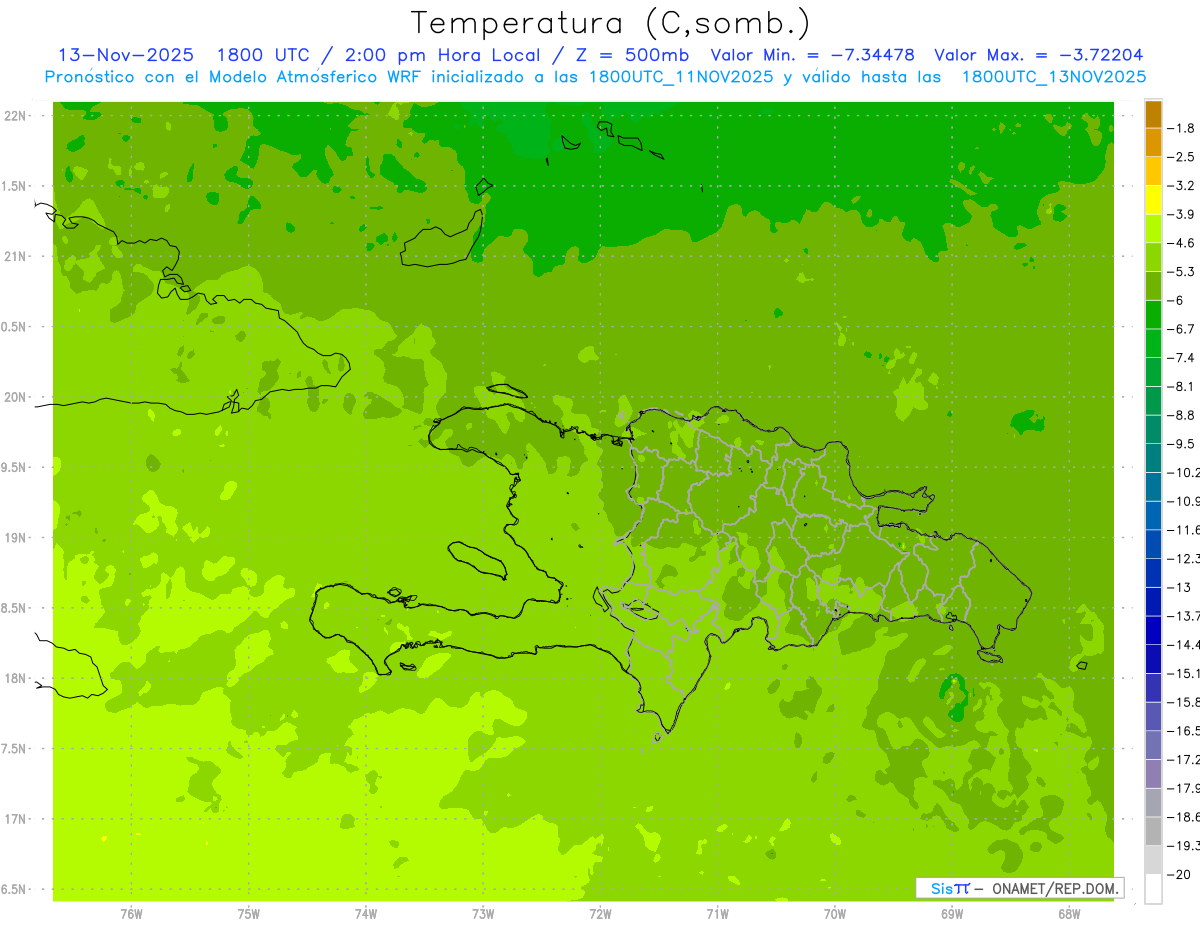Click the '-20' colorbar label
This screenshot has width=1200, height=927.
tap(1180, 874)
